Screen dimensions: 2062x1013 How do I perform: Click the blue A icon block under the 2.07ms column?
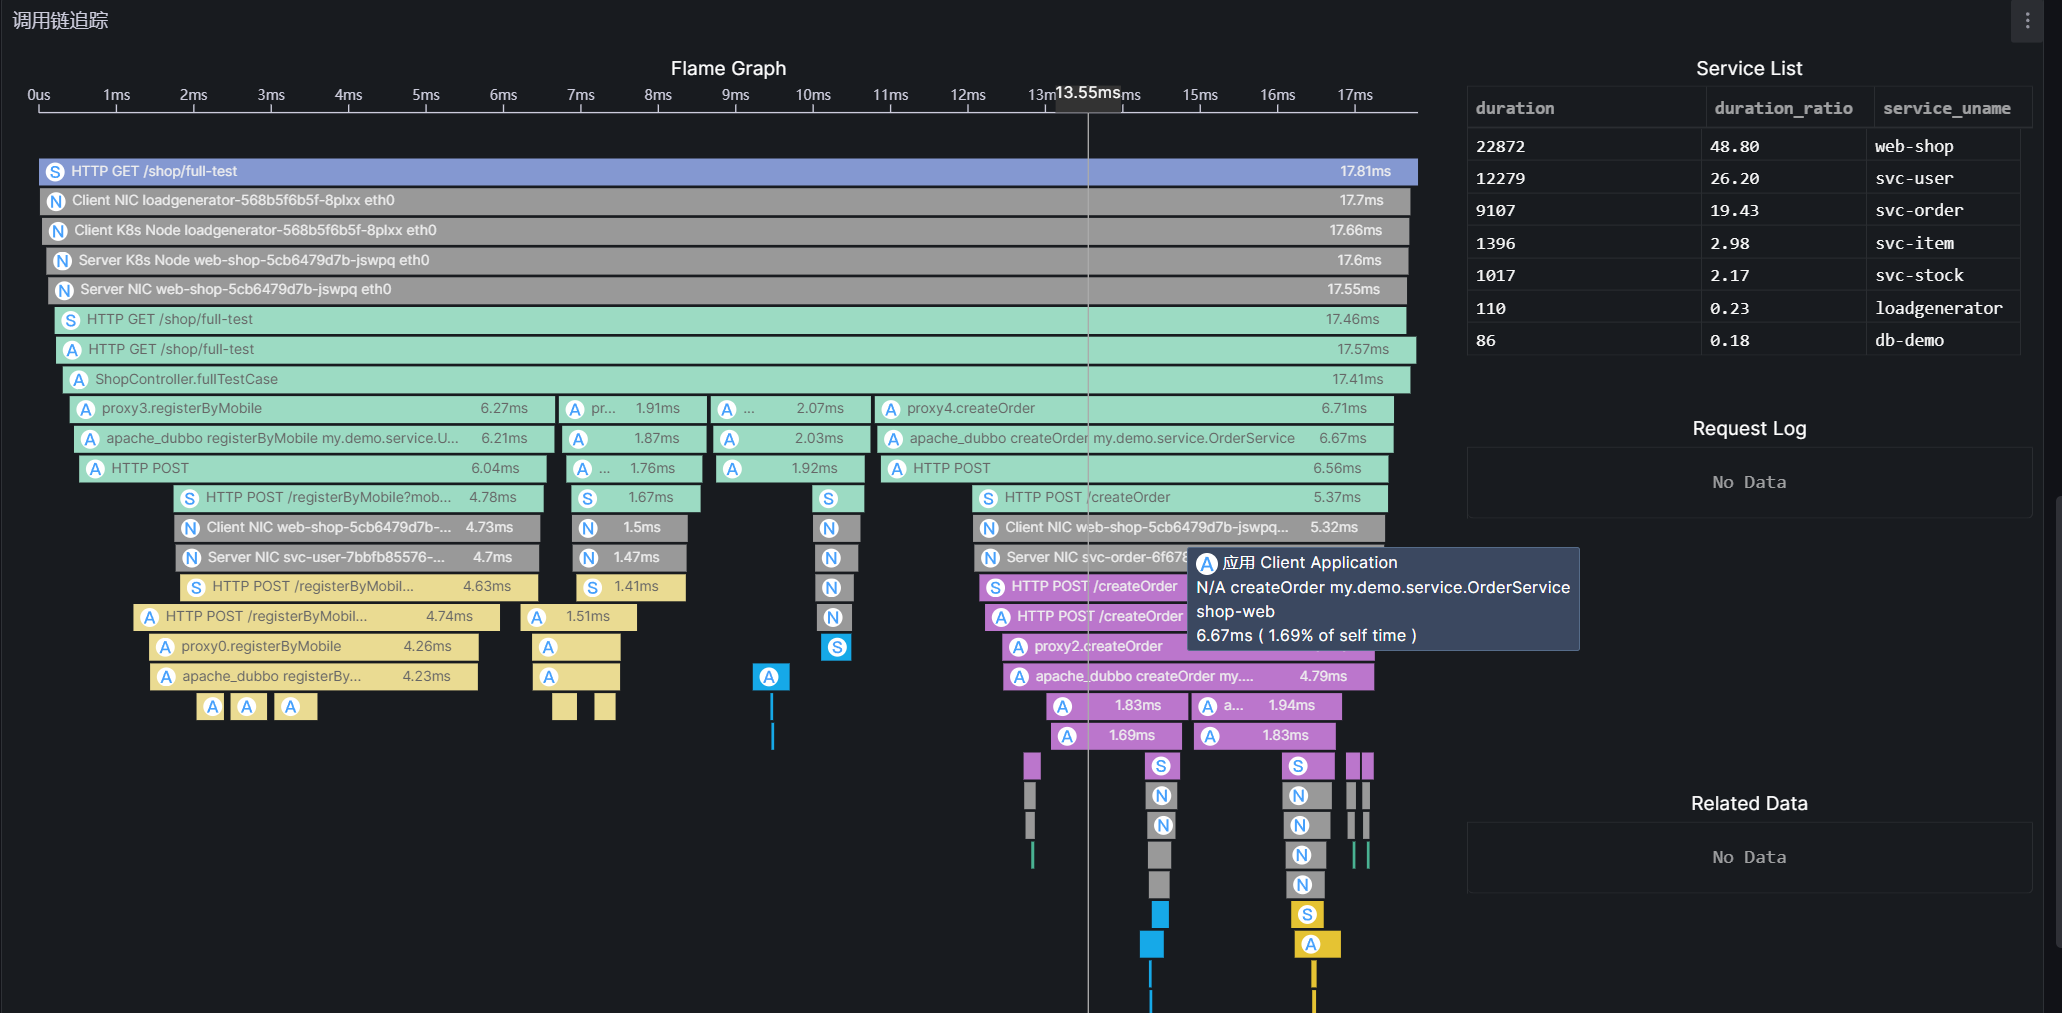coord(769,677)
